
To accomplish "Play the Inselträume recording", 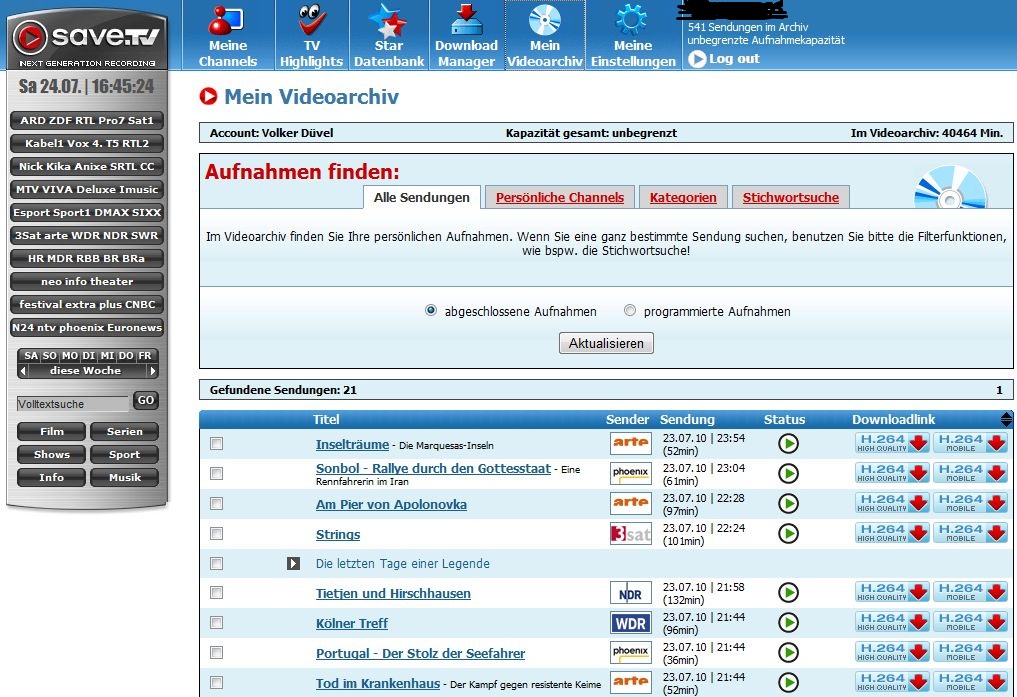I will click(788, 444).
